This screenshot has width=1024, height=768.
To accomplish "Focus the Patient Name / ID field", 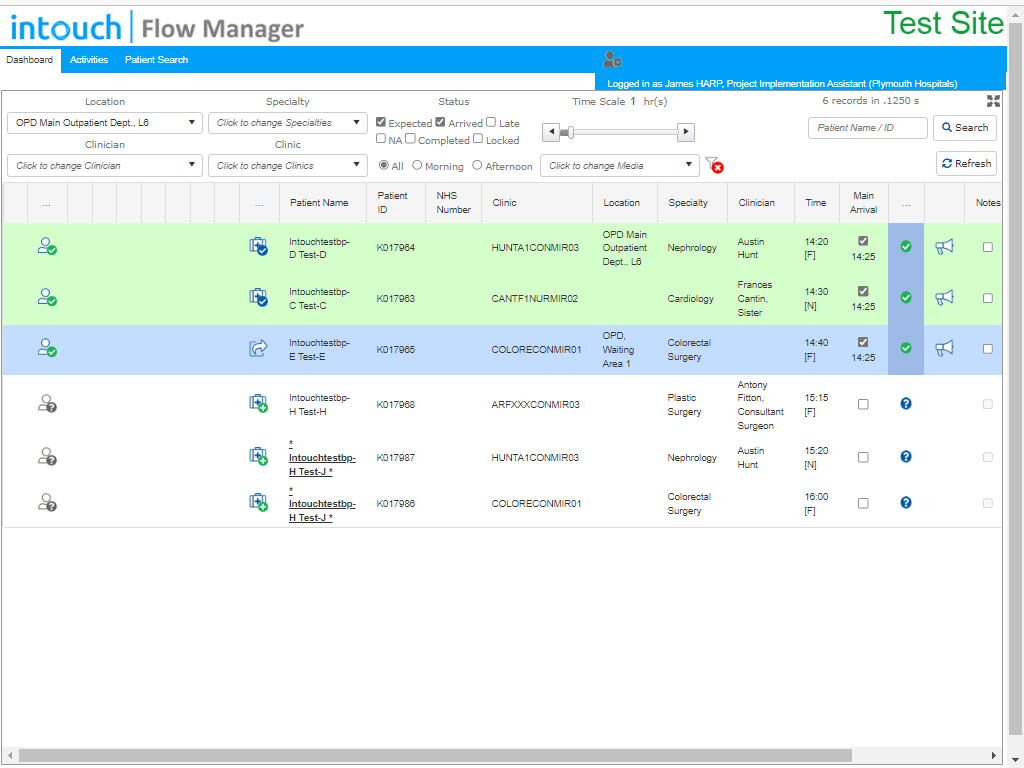I will tap(867, 128).
